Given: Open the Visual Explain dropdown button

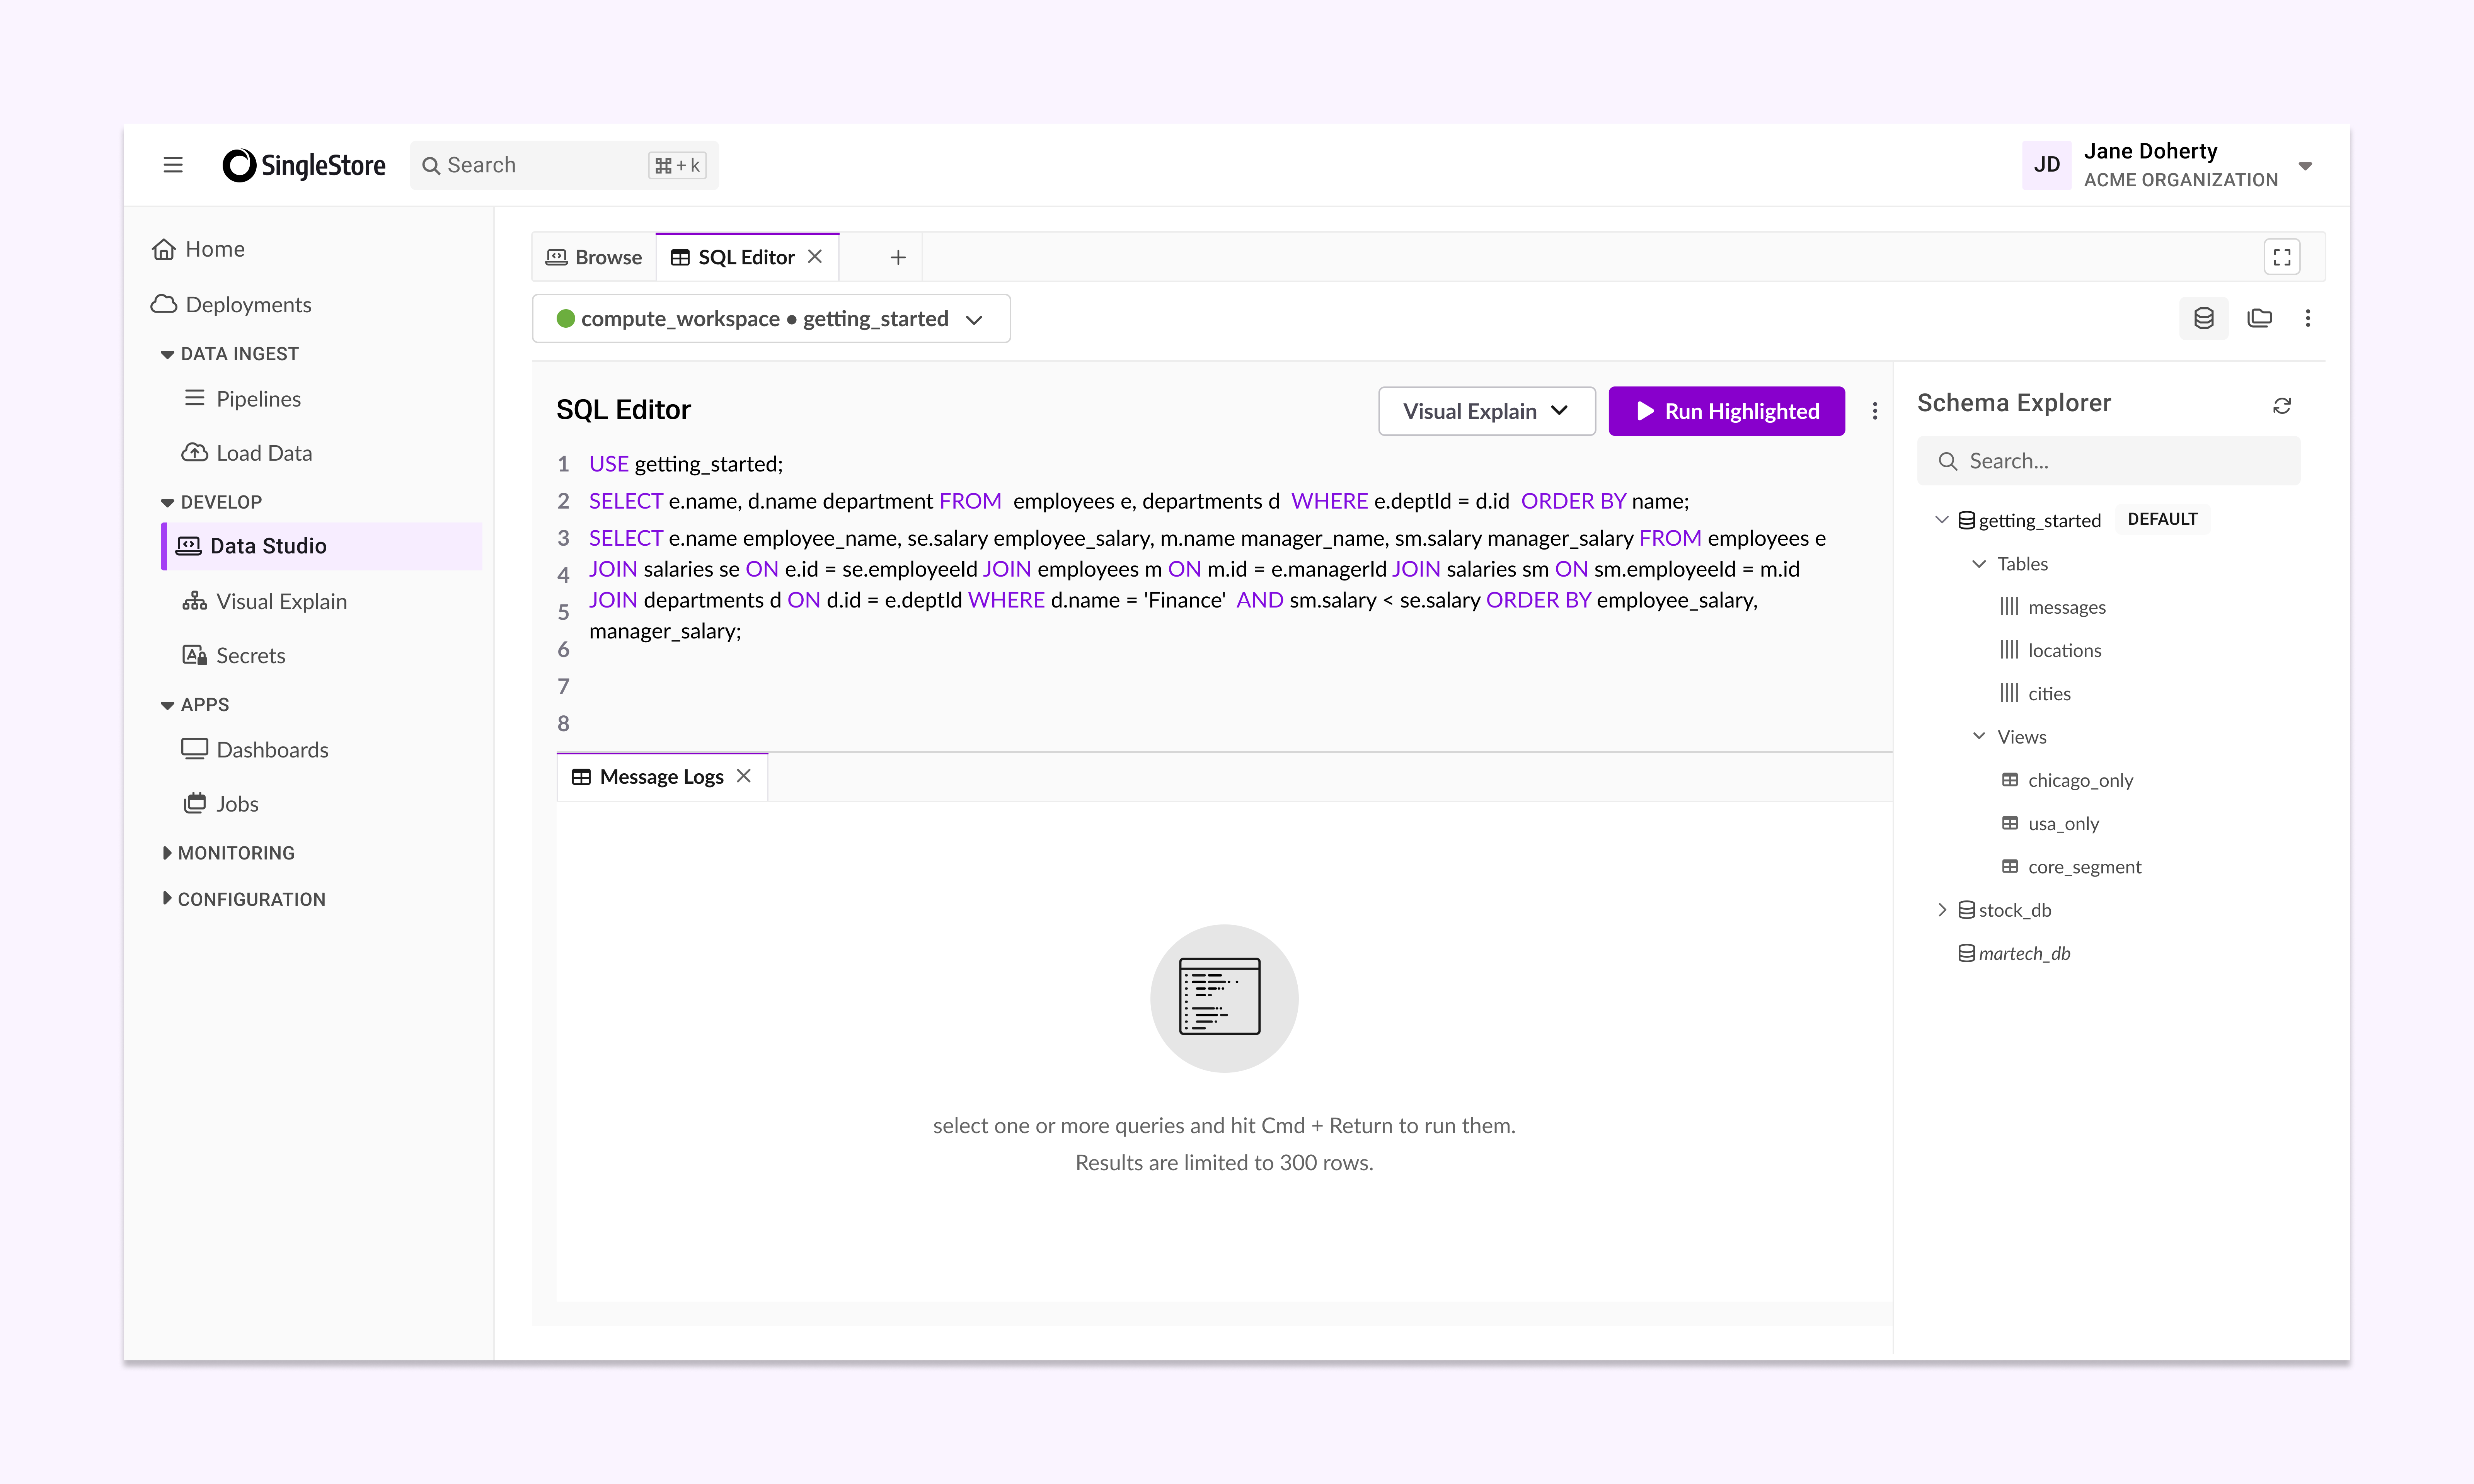Looking at the screenshot, I should point(1485,411).
